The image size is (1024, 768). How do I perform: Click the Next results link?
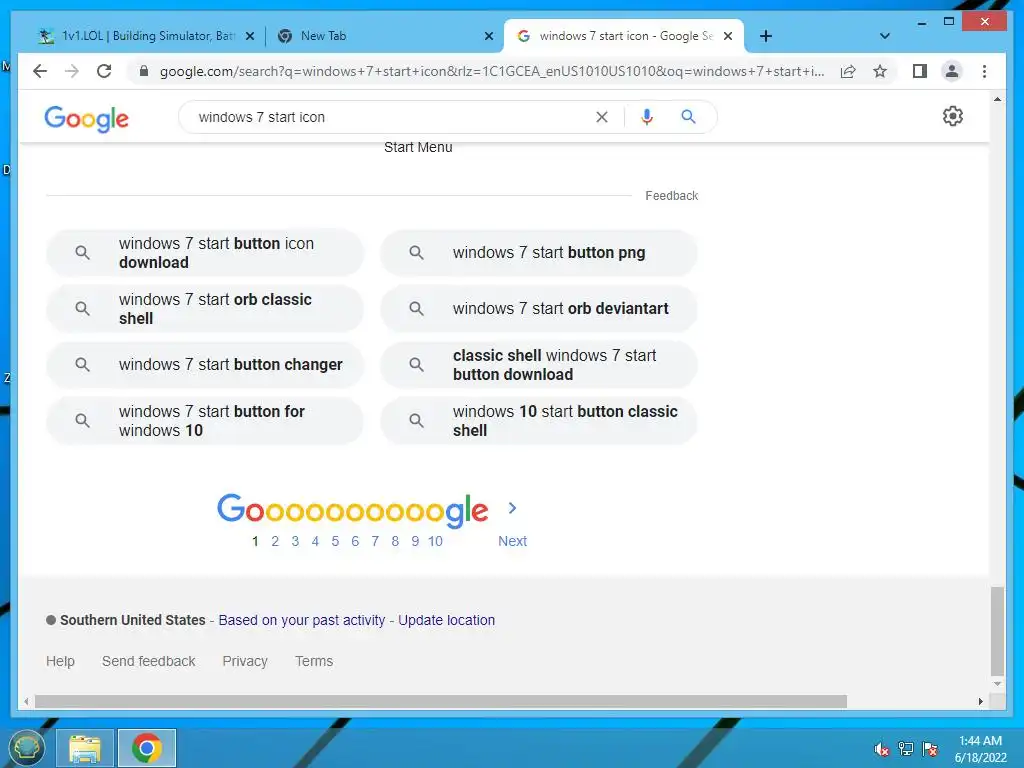coord(512,541)
